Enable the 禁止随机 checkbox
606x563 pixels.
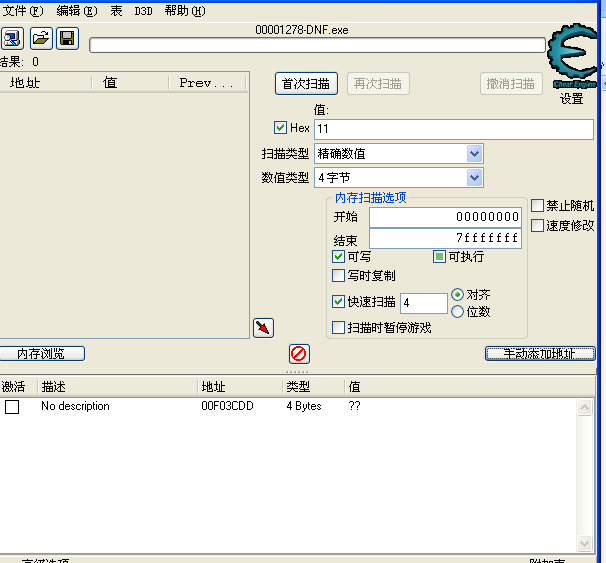(x=537, y=206)
